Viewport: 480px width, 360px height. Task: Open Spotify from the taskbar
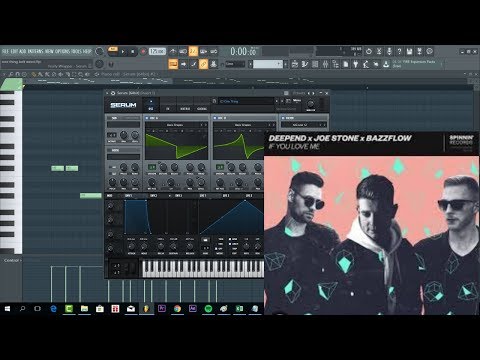(x=208, y=309)
